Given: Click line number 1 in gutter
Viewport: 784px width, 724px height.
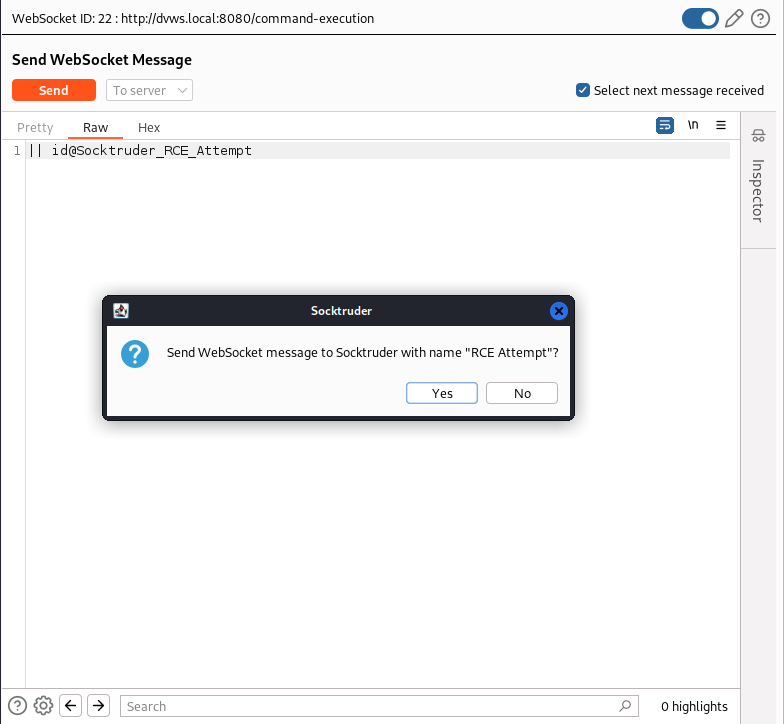Looking at the screenshot, I should pyautogui.click(x=17, y=150).
